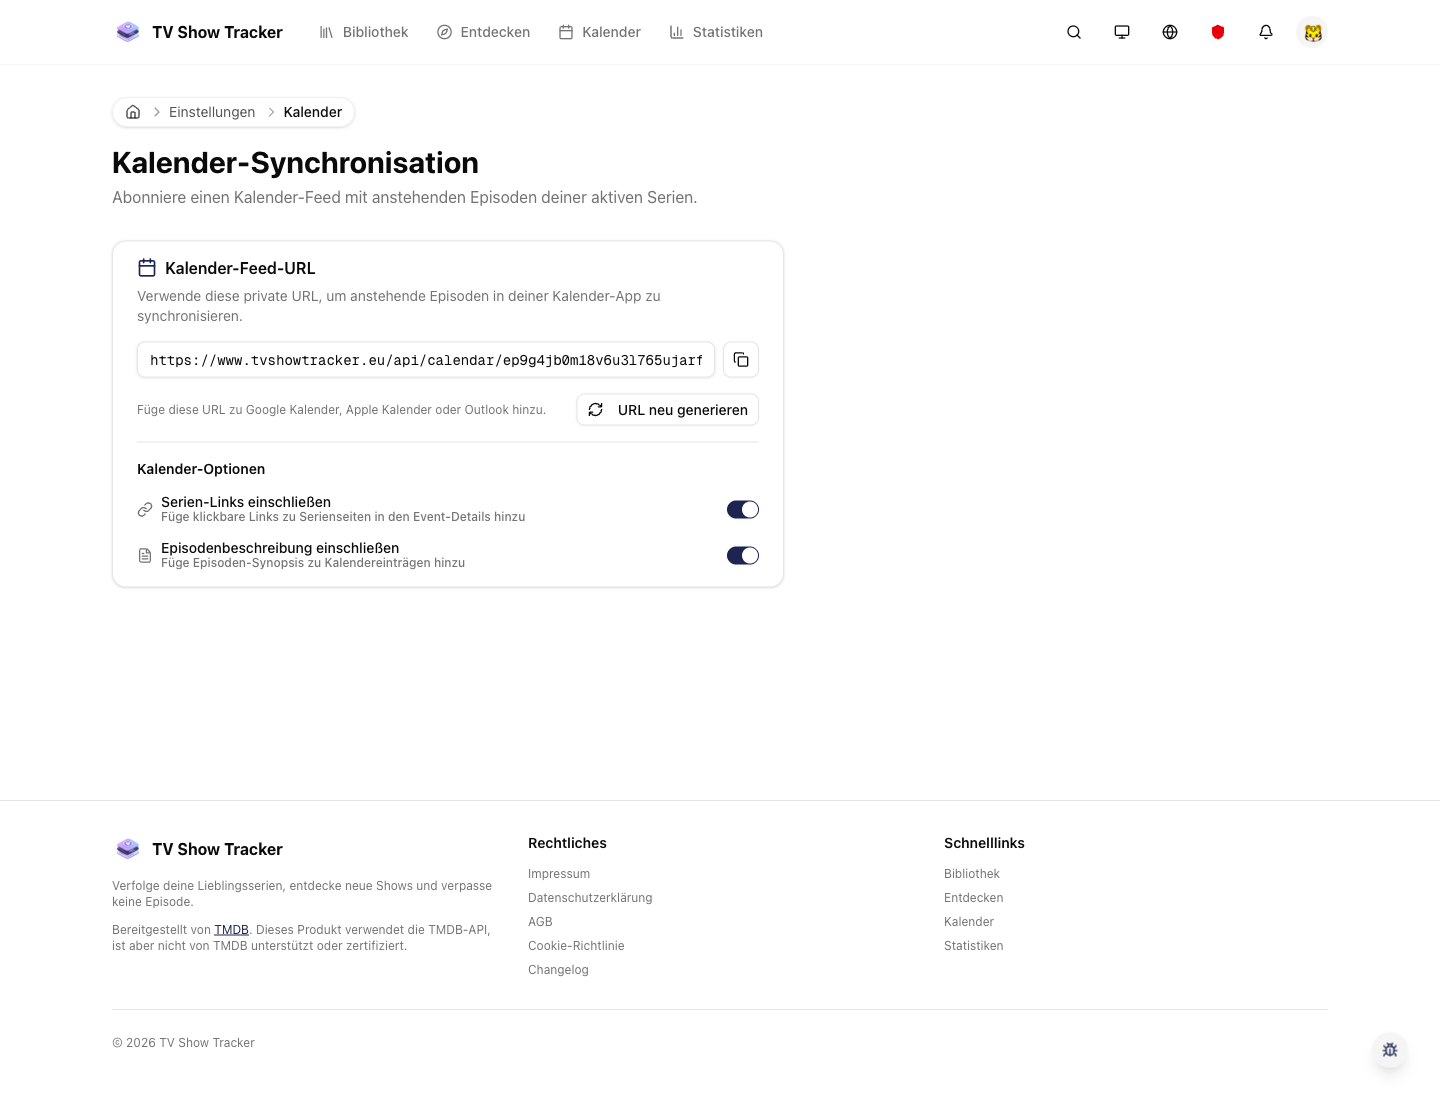The width and height of the screenshot is (1440, 1100).
Task: Click the display/theme icon in the header
Action: (x=1122, y=32)
